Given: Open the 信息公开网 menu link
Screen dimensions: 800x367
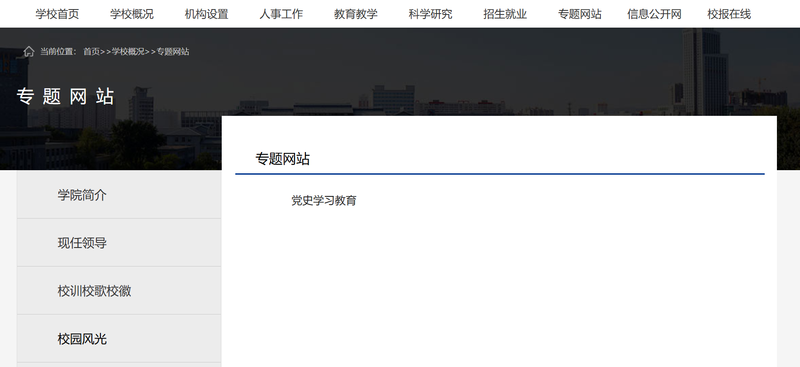Looking at the screenshot, I should [654, 14].
